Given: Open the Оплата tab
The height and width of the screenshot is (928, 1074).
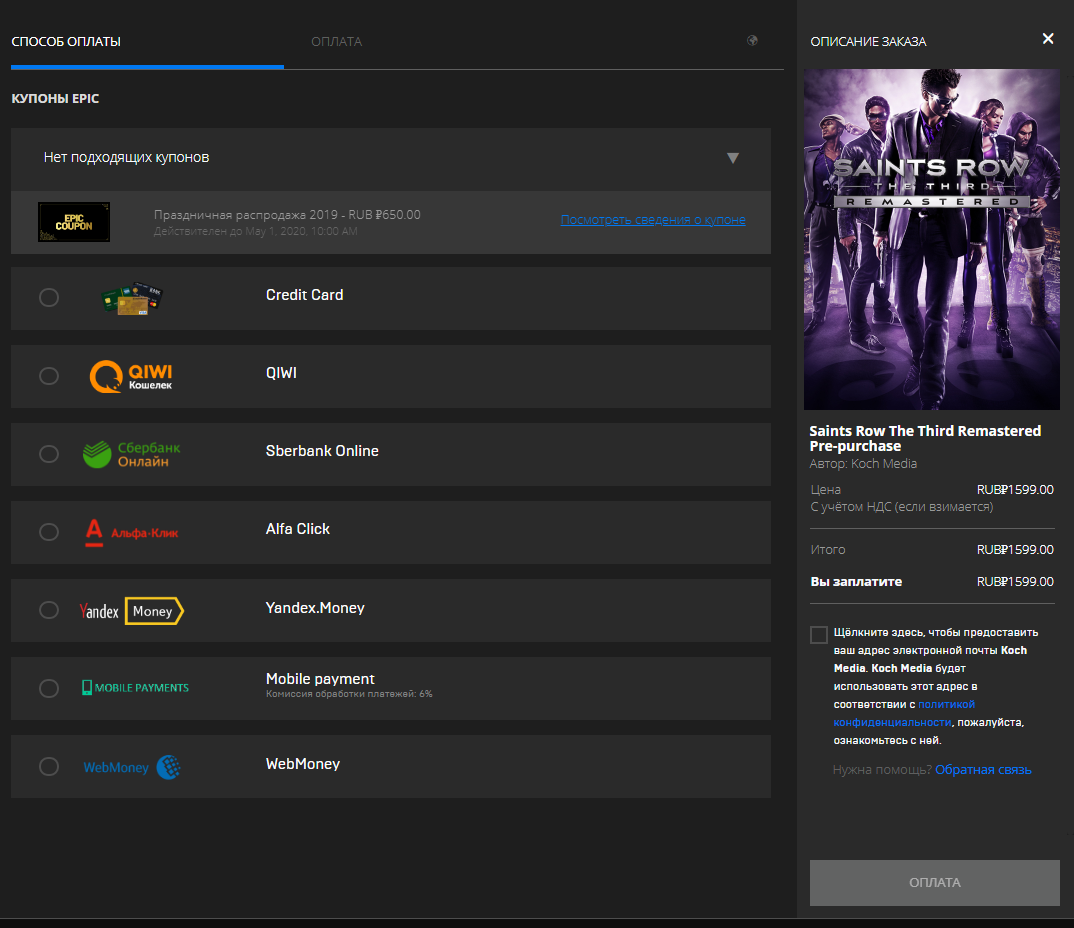Looking at the screenshot, I should coord(336,42).
